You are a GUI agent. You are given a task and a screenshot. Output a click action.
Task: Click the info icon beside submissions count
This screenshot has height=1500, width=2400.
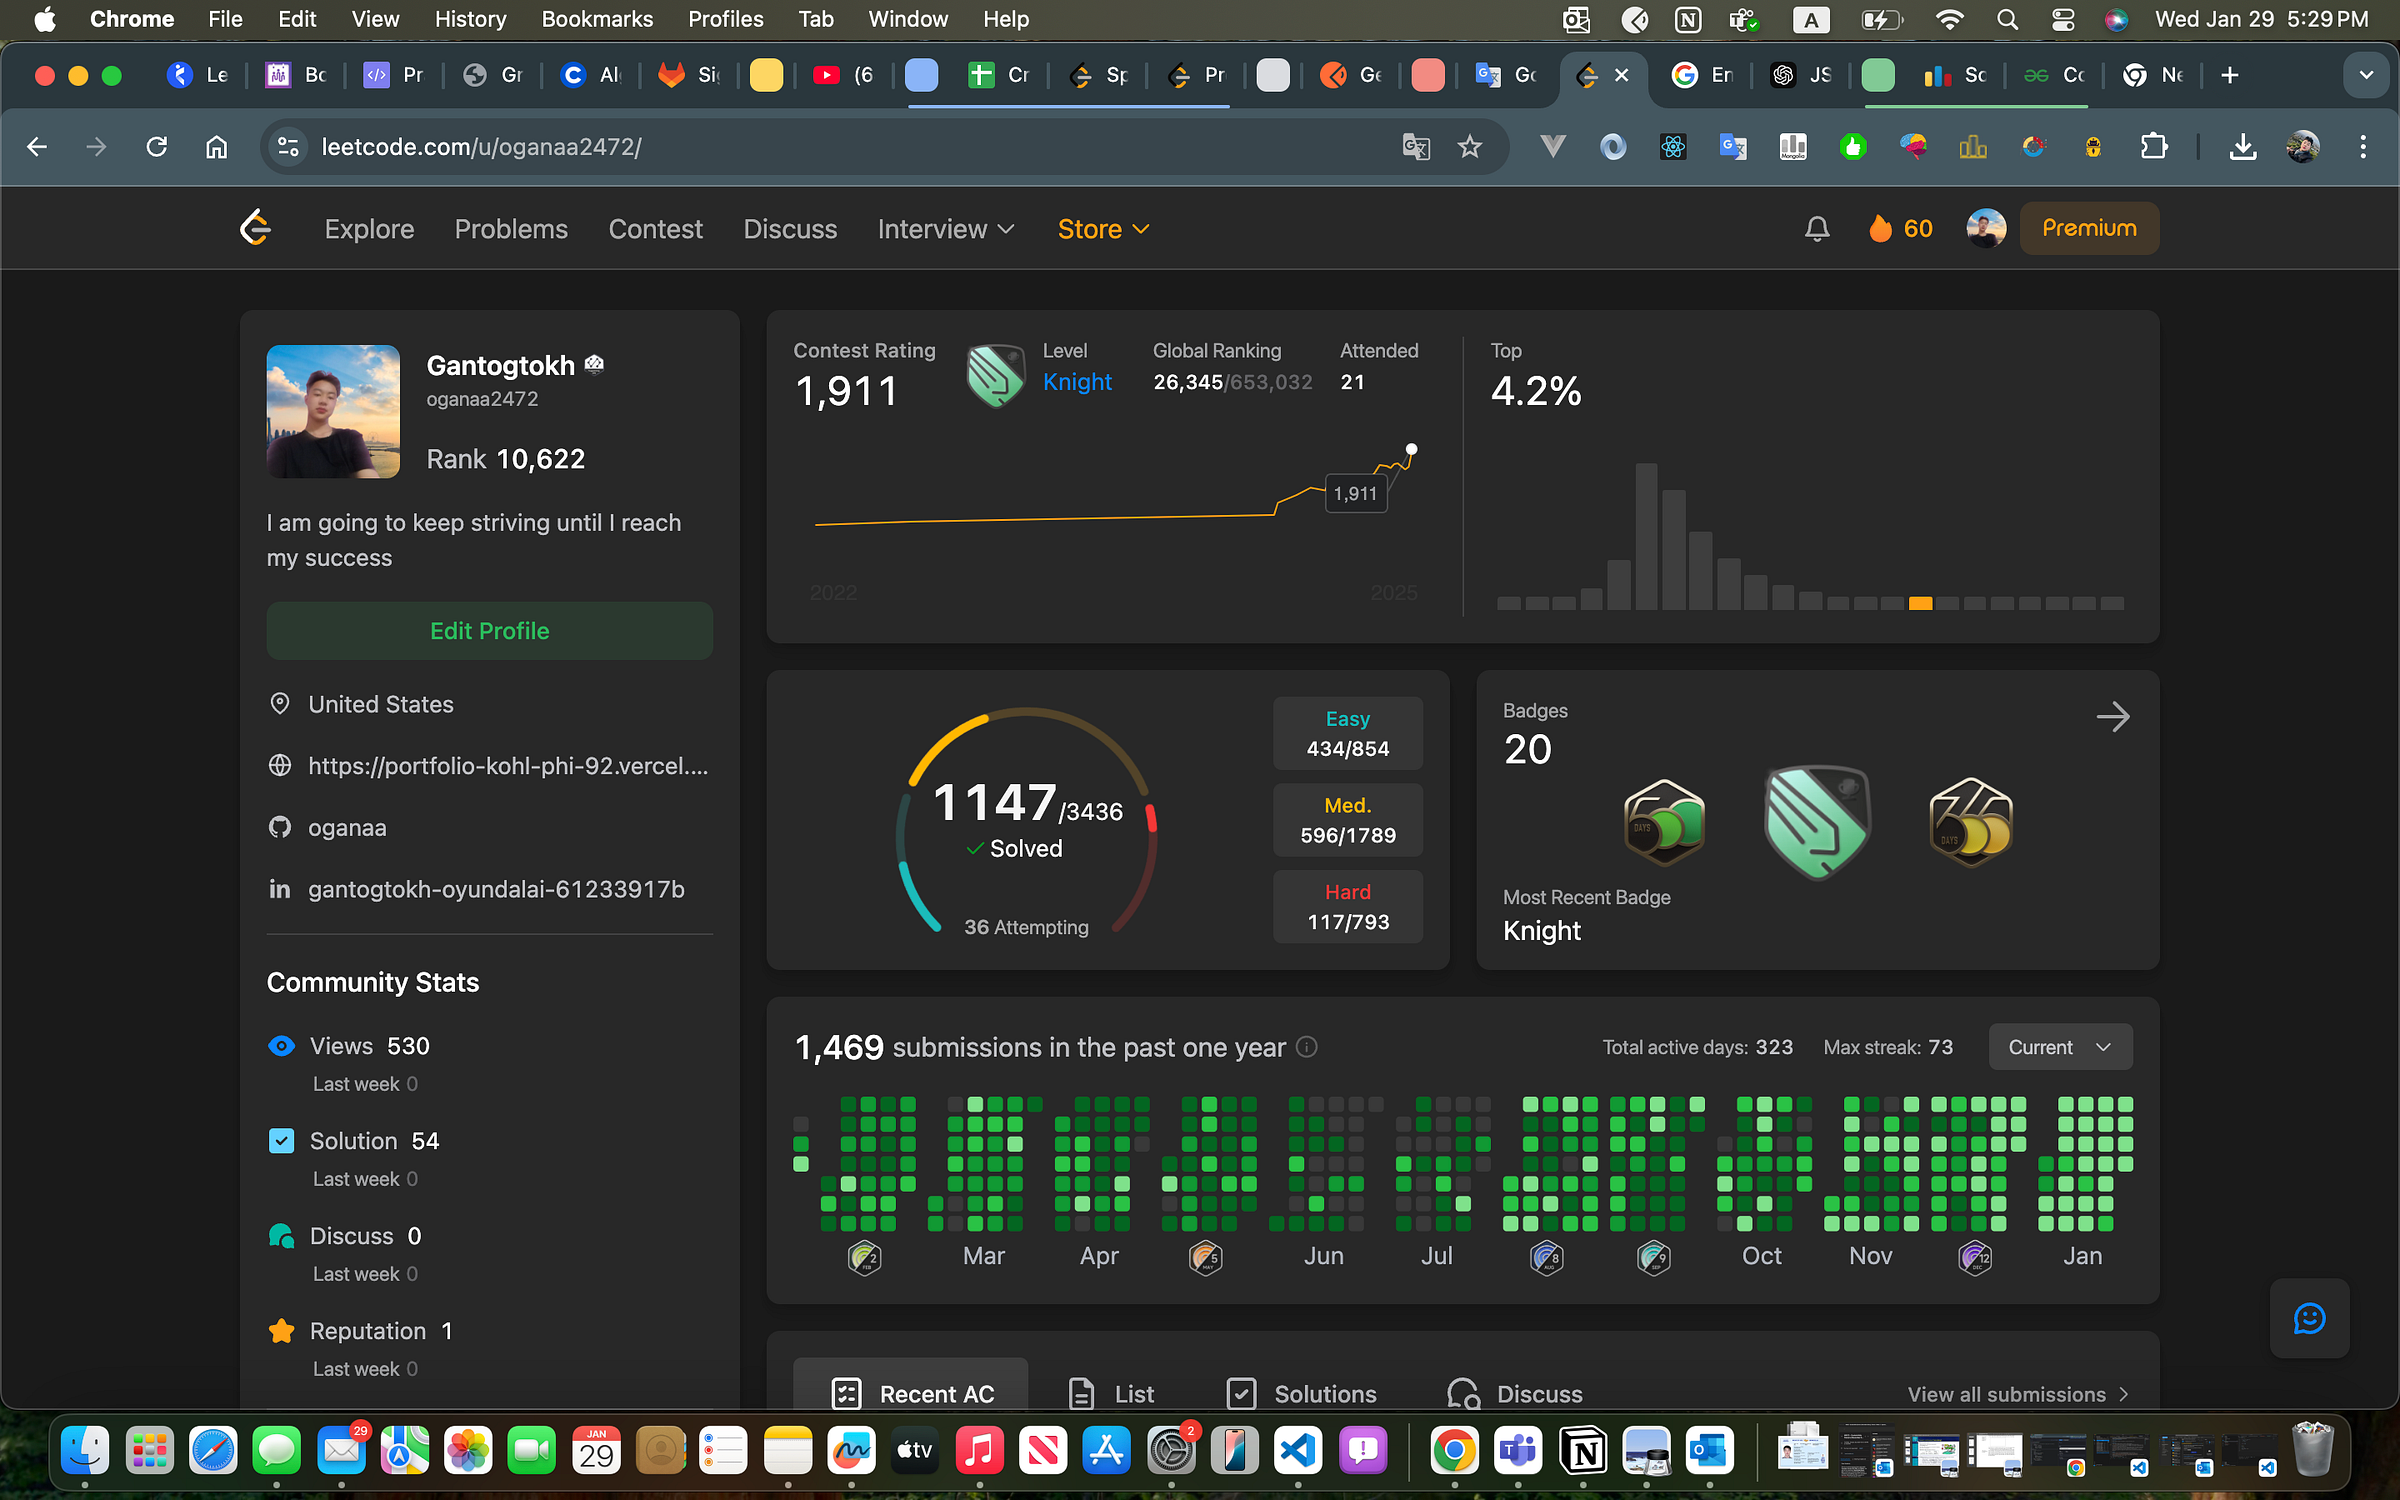1307,1047
